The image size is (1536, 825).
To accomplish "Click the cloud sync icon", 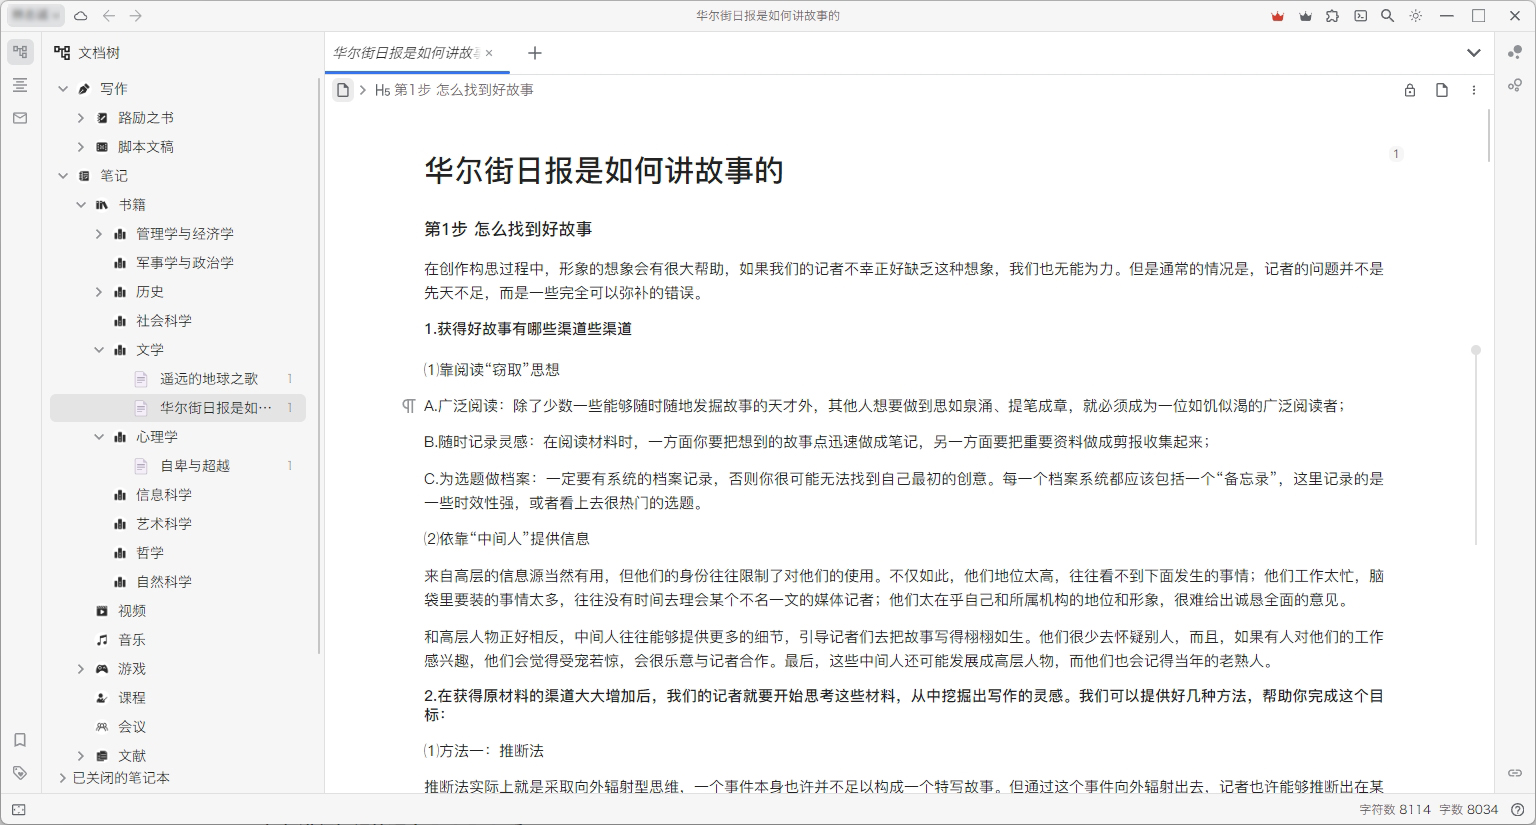I will tap(81, 16).
